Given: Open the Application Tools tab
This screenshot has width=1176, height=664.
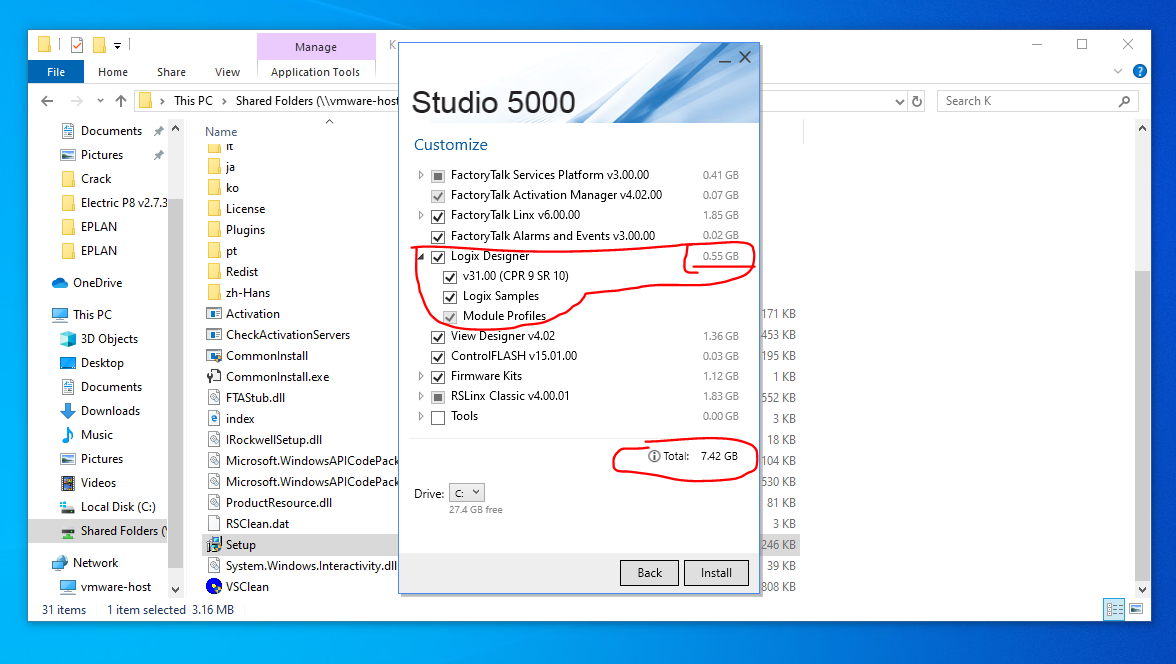Looking at the screenshot, I should click(316, 71).
